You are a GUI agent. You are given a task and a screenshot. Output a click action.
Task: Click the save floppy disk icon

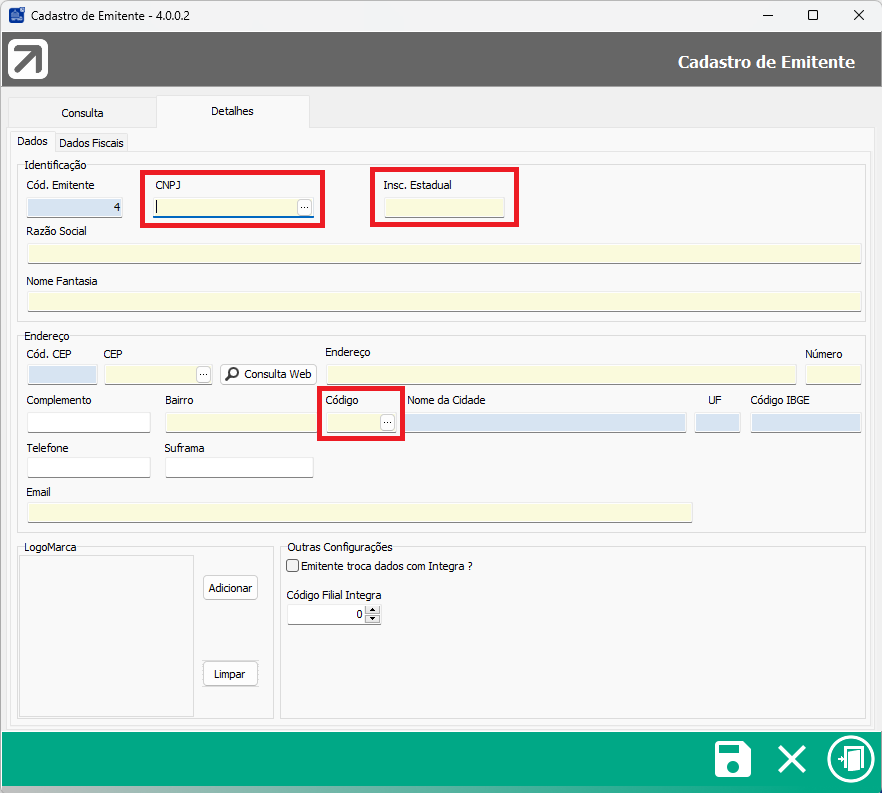(x=733, y=759)
